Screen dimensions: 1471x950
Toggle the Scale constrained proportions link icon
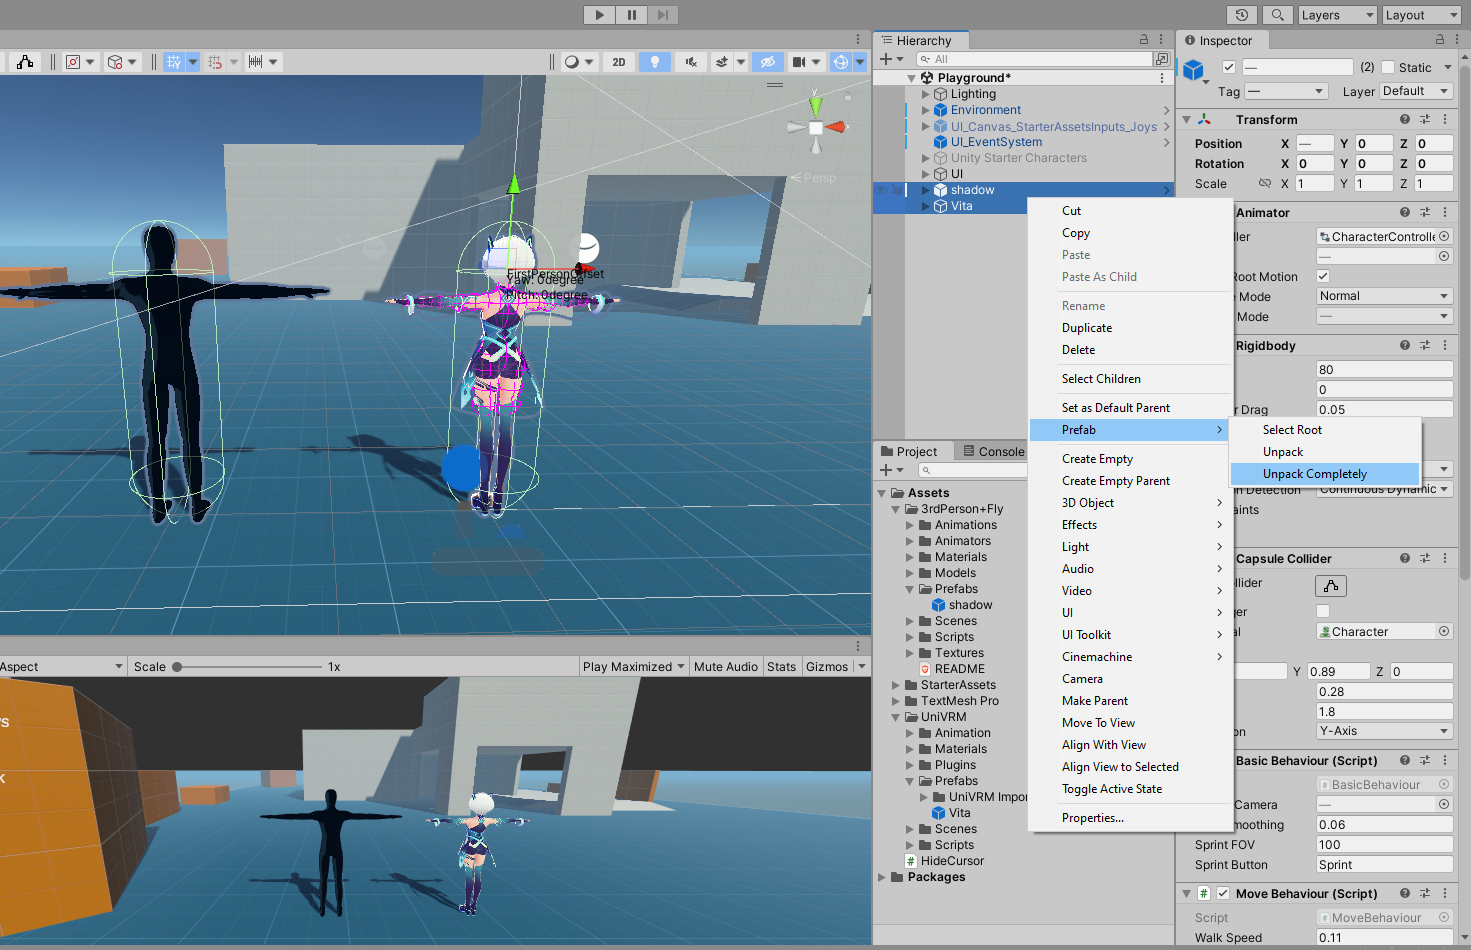[x=1265, y=184]
